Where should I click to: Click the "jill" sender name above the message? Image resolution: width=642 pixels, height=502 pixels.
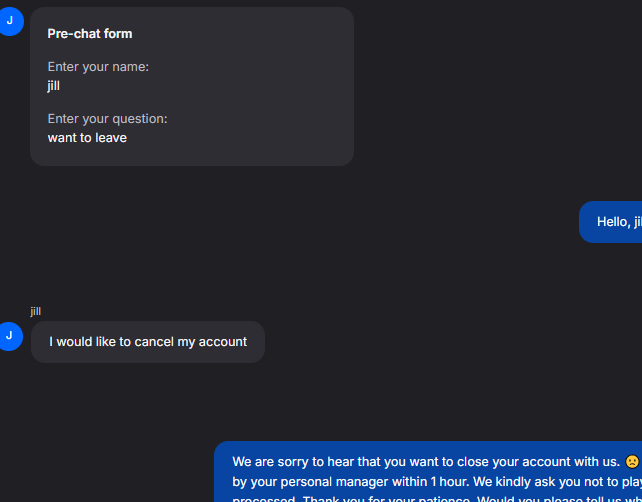(x=36, y=312)
